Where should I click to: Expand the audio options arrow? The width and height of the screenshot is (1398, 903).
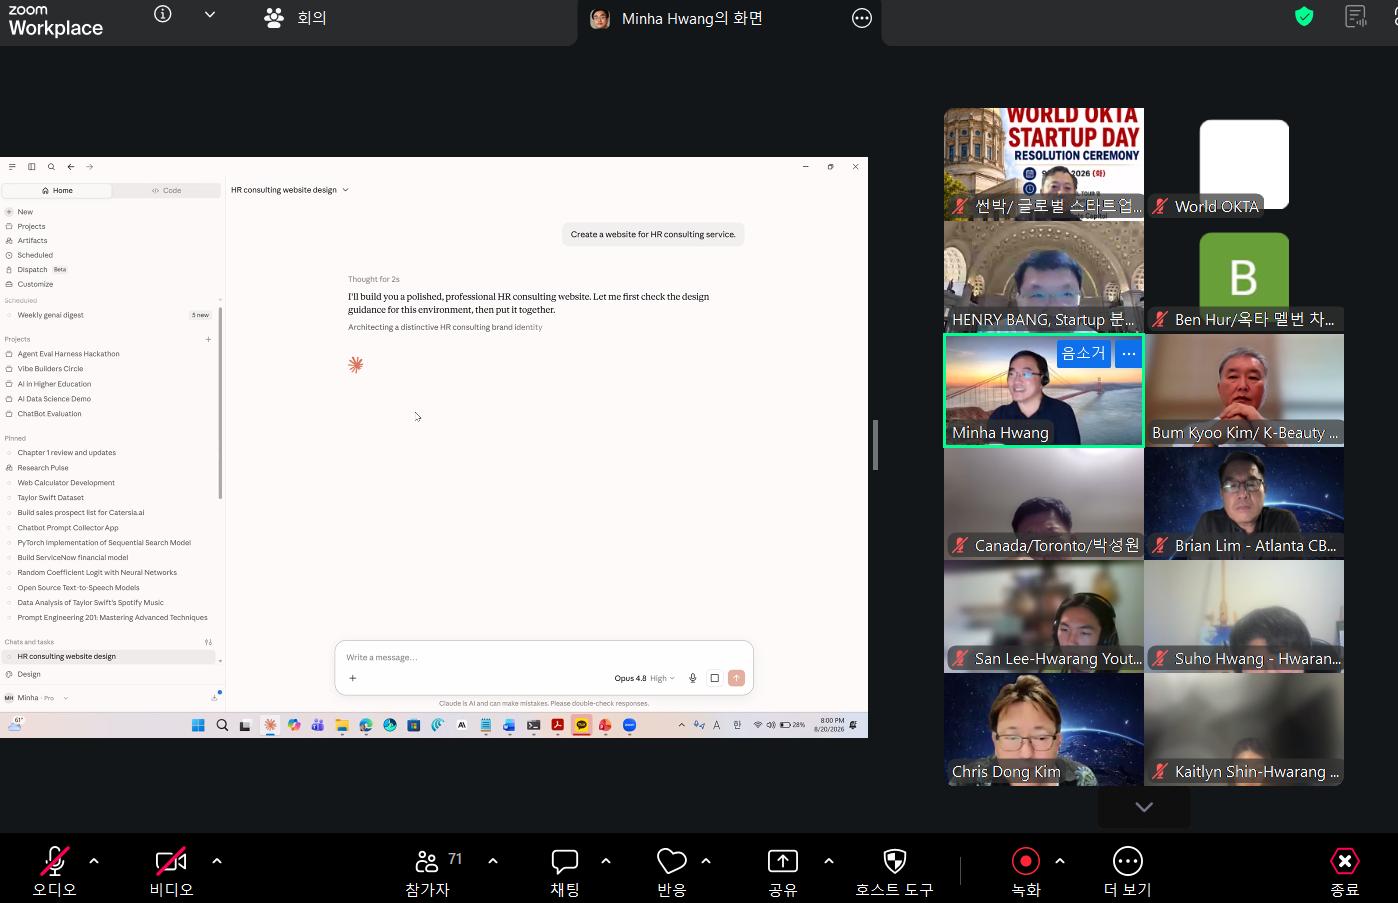tap(94, 860)
